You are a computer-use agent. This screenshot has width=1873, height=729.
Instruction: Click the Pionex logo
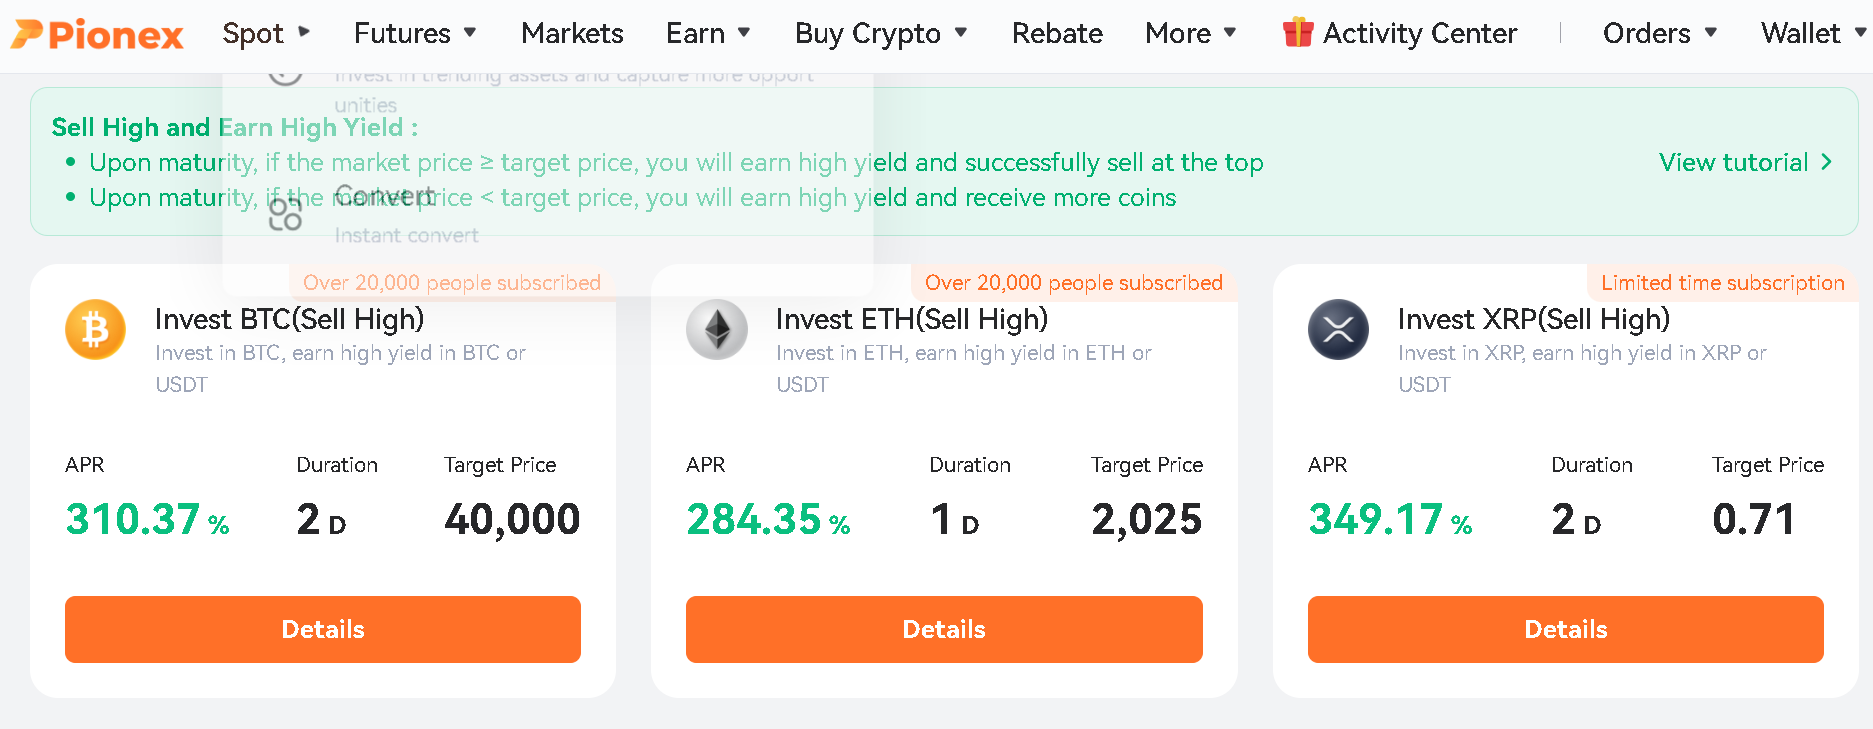click(x=98, y=34)
